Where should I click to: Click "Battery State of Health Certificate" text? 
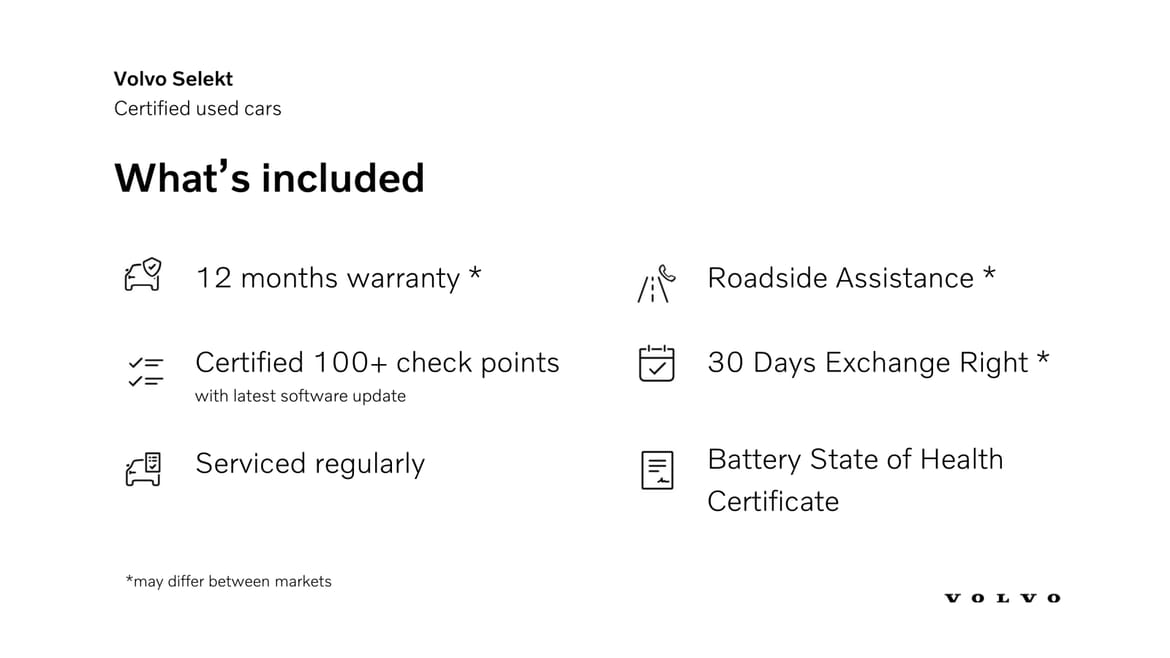coord(854,480)
